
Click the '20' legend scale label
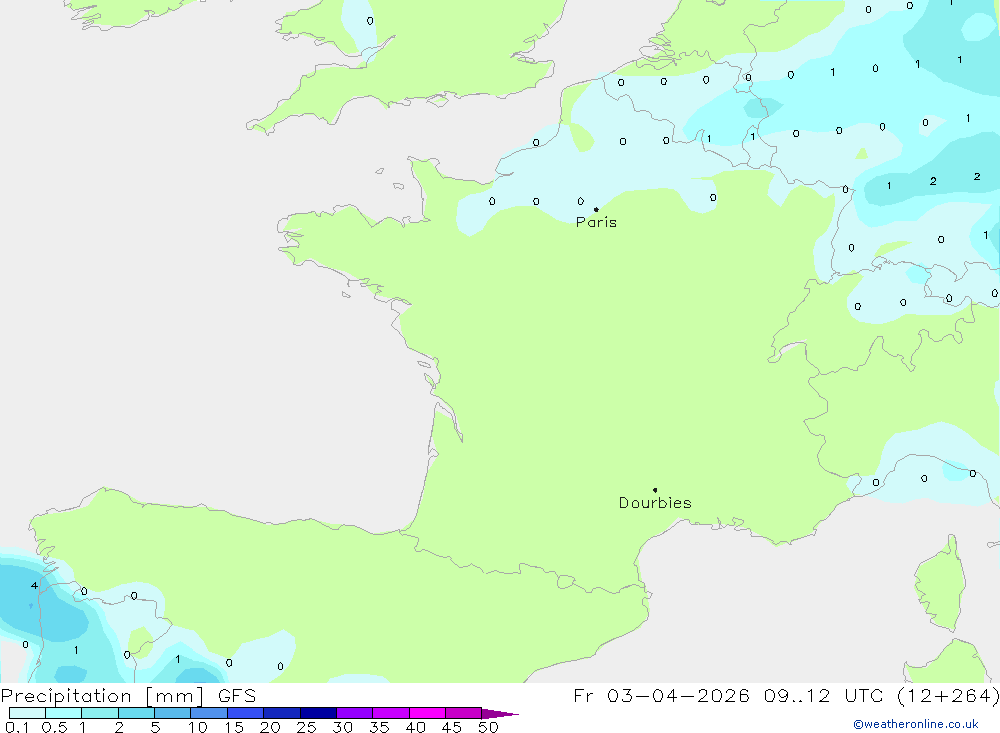coord(270,727)
